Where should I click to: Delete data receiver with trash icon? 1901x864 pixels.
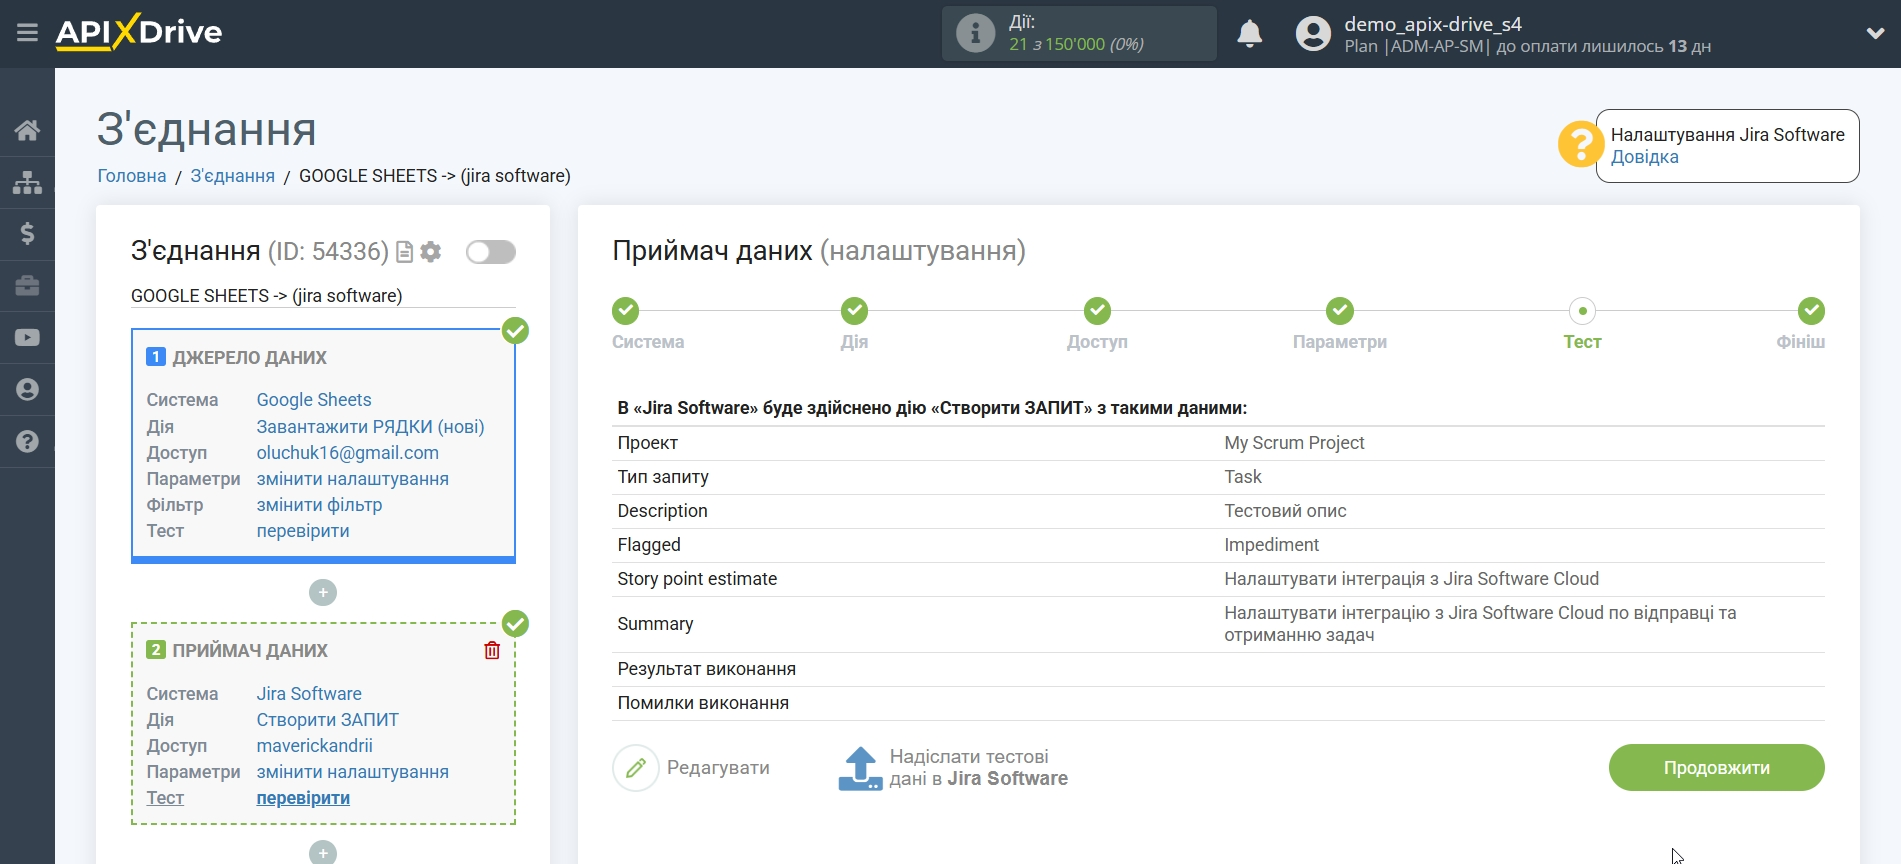click(492, 651)
